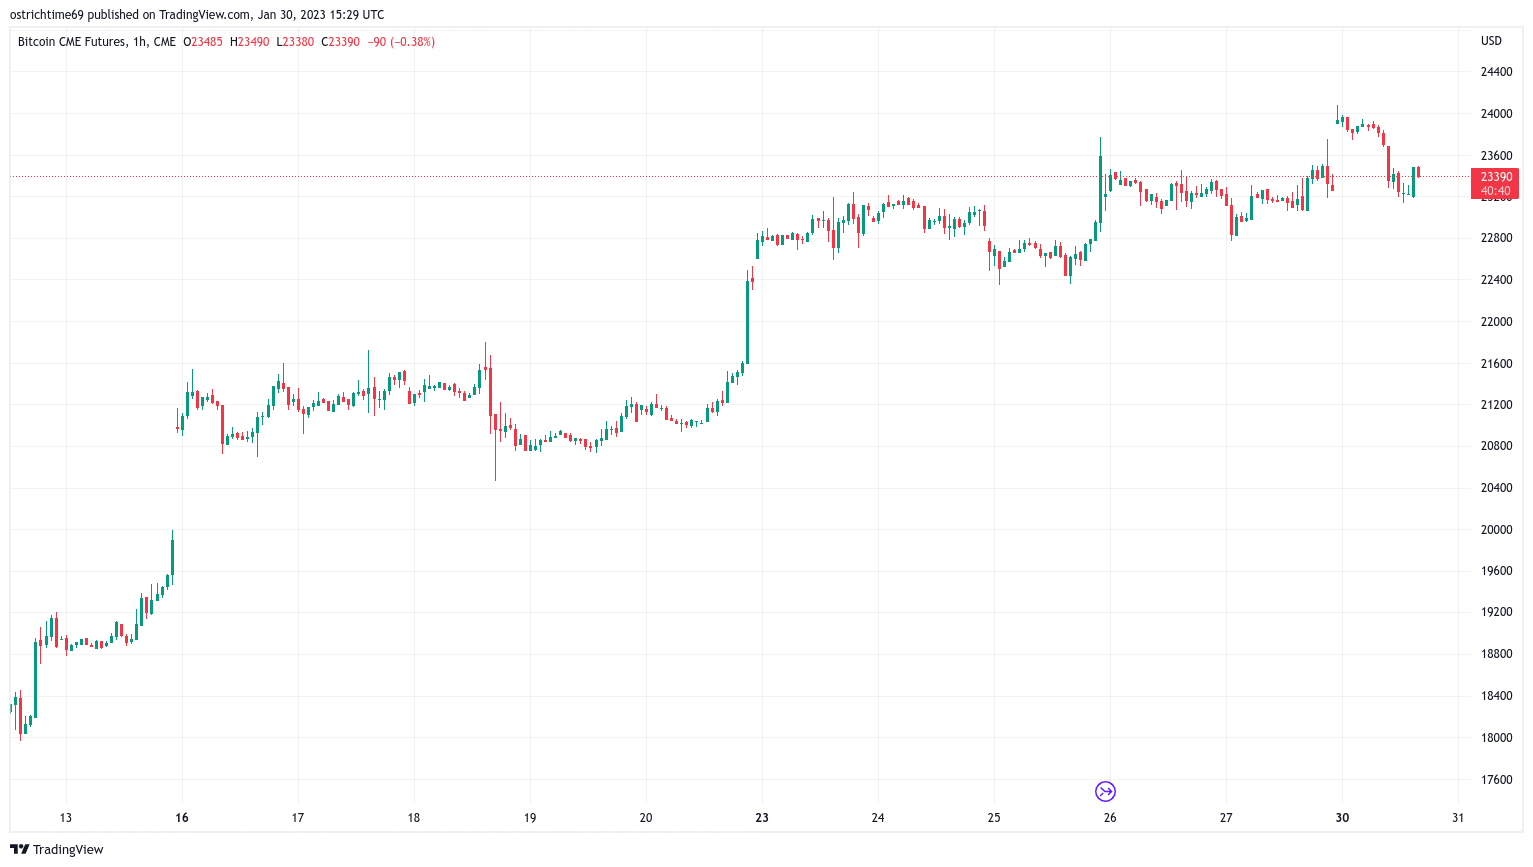Click the 22000 label on price axis
The image size is (1533, 867).
[x=1496, y=322]
